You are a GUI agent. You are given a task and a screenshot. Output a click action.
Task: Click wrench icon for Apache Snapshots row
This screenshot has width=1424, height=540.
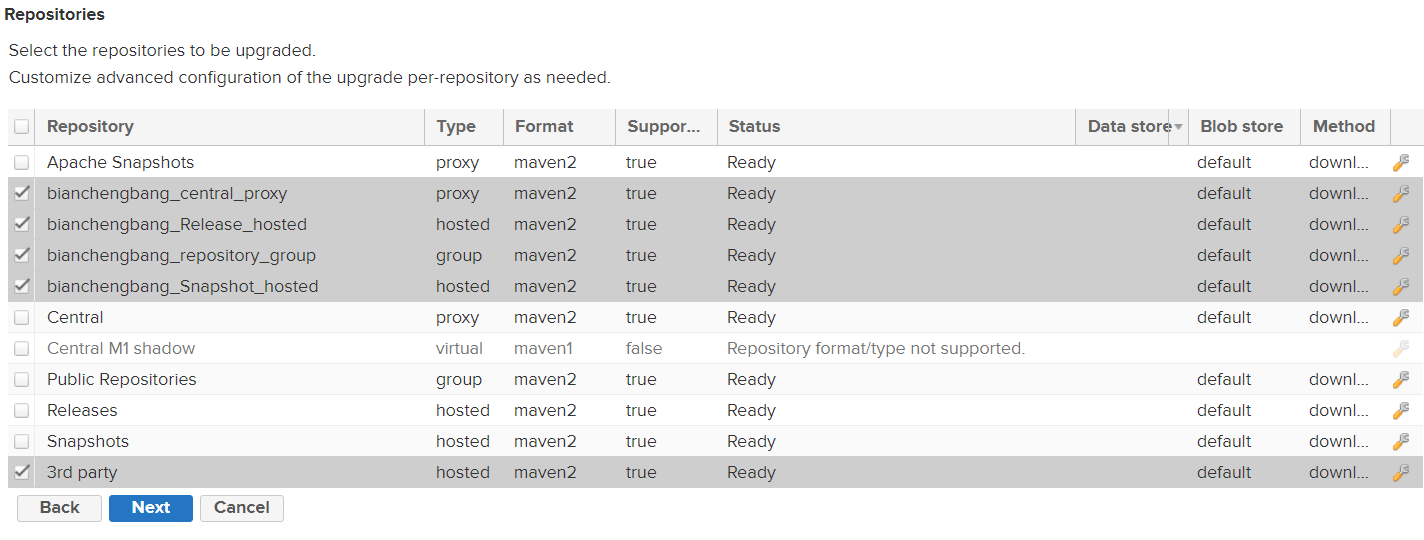click(1401, 162)
